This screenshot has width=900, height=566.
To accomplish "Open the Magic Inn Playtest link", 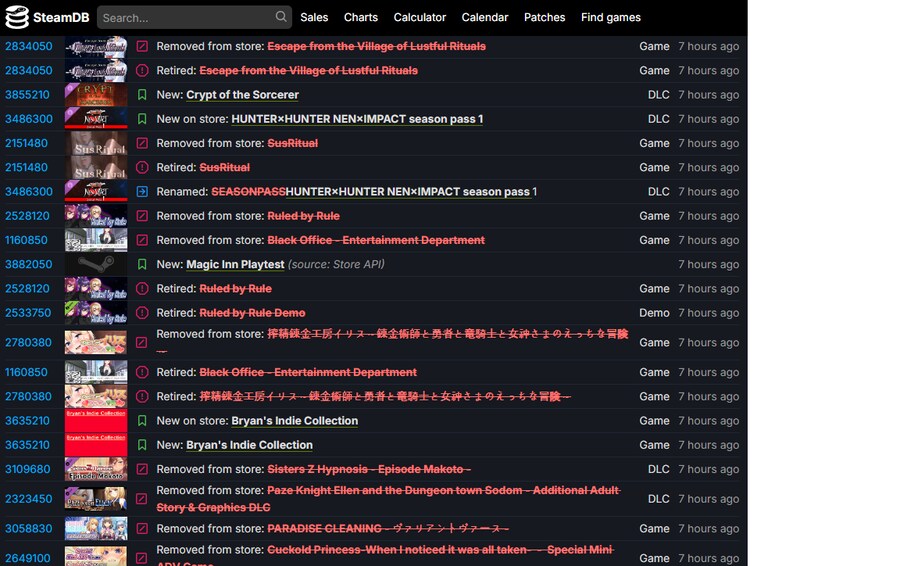I will pyautogui.click(x=235, y=264).
